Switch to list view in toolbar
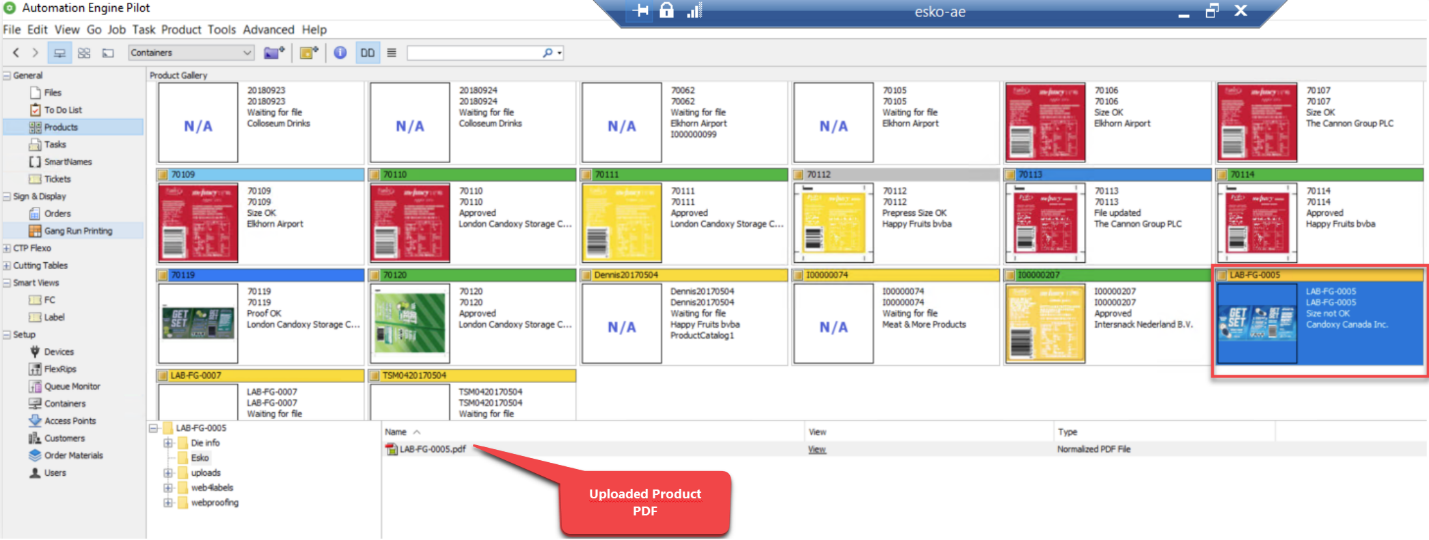1429x540 pixels. 392,53
